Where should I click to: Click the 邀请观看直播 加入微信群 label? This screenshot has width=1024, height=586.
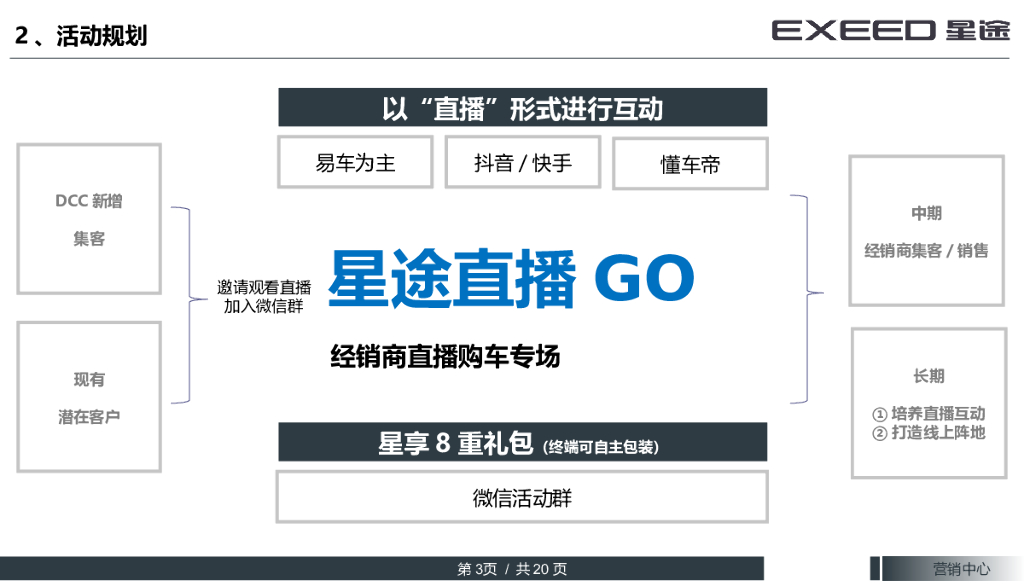coord(264,297)
